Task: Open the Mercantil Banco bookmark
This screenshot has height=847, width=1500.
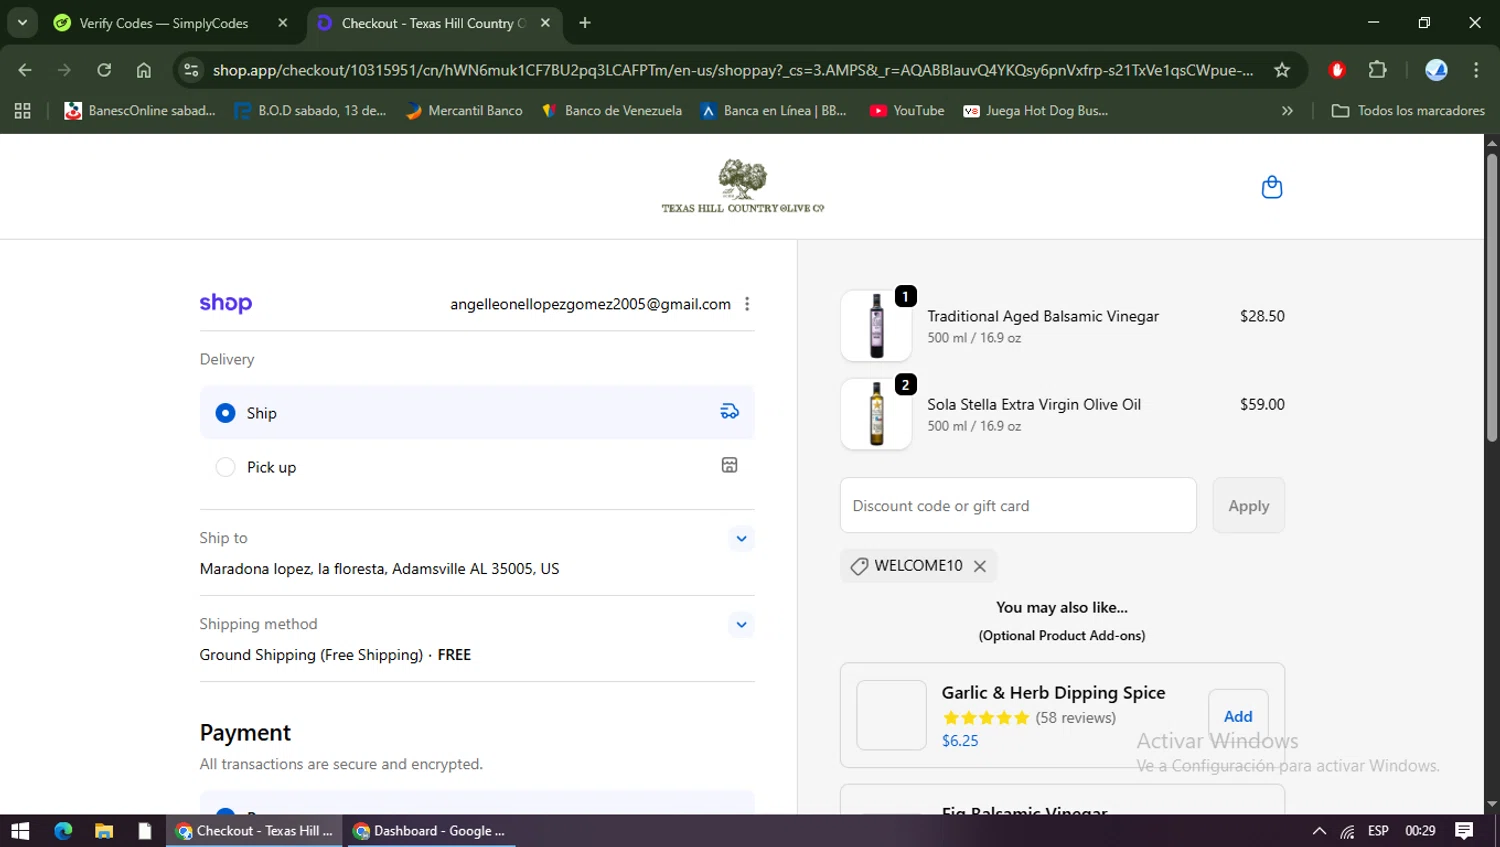Action: click(464, 111)
